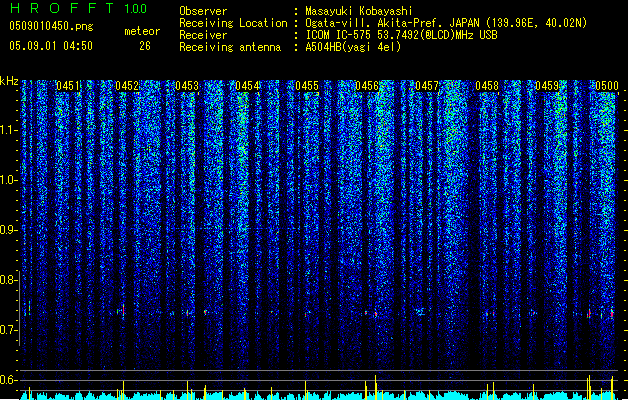Click the 0454 time marker
Viewport: 629px width, 400px height.
click(x=247, y=86)
